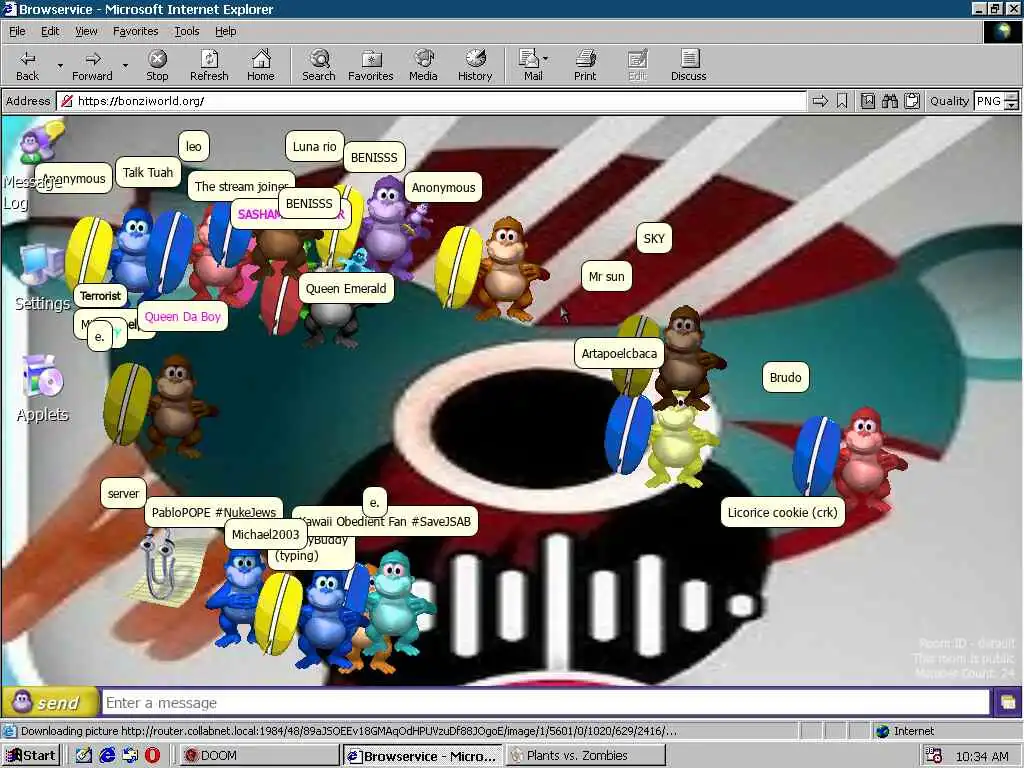Click the Michael2003 name tag
Image resolution: width=1024 pixels, height=768 pixels.
pyautogui.click(x=265, y=534)
